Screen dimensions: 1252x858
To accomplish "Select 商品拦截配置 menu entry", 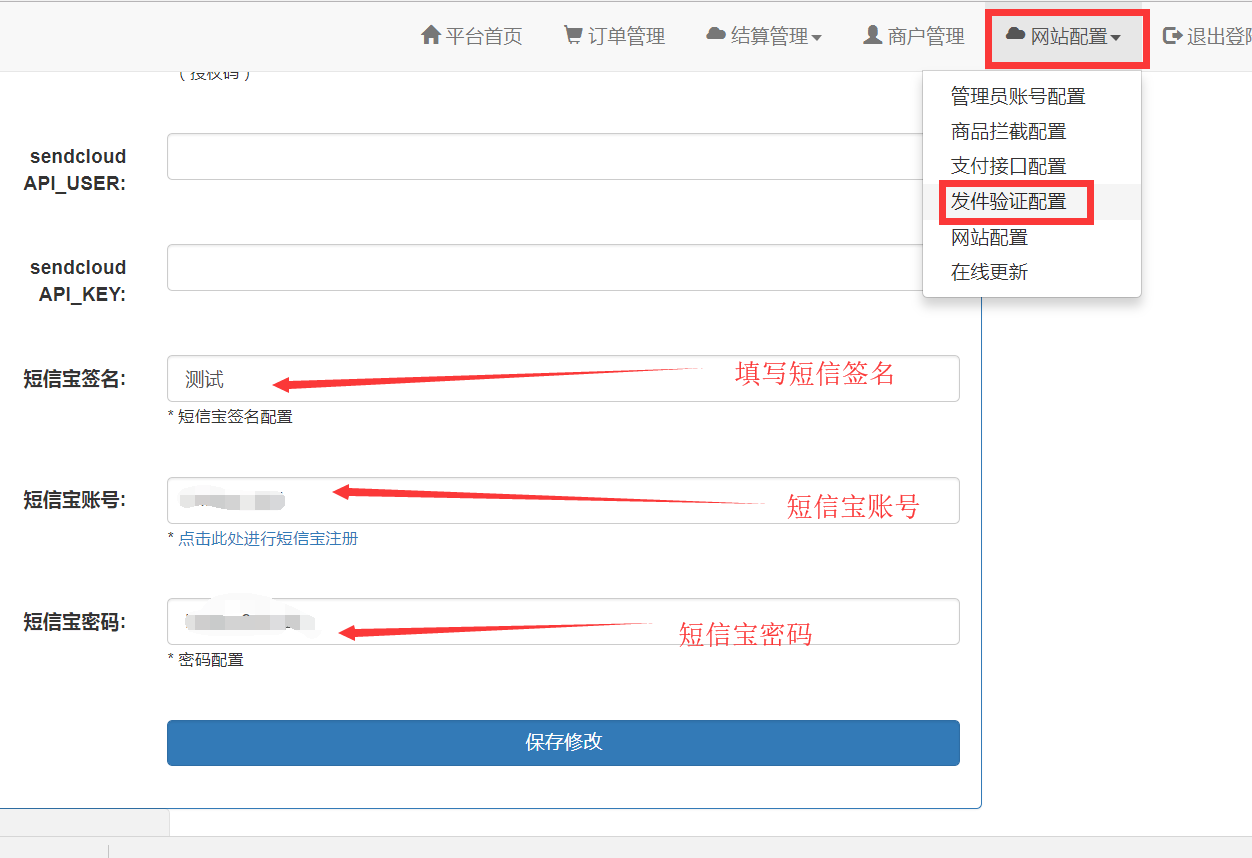I will pyautogui.click(x=1008, y=131).
